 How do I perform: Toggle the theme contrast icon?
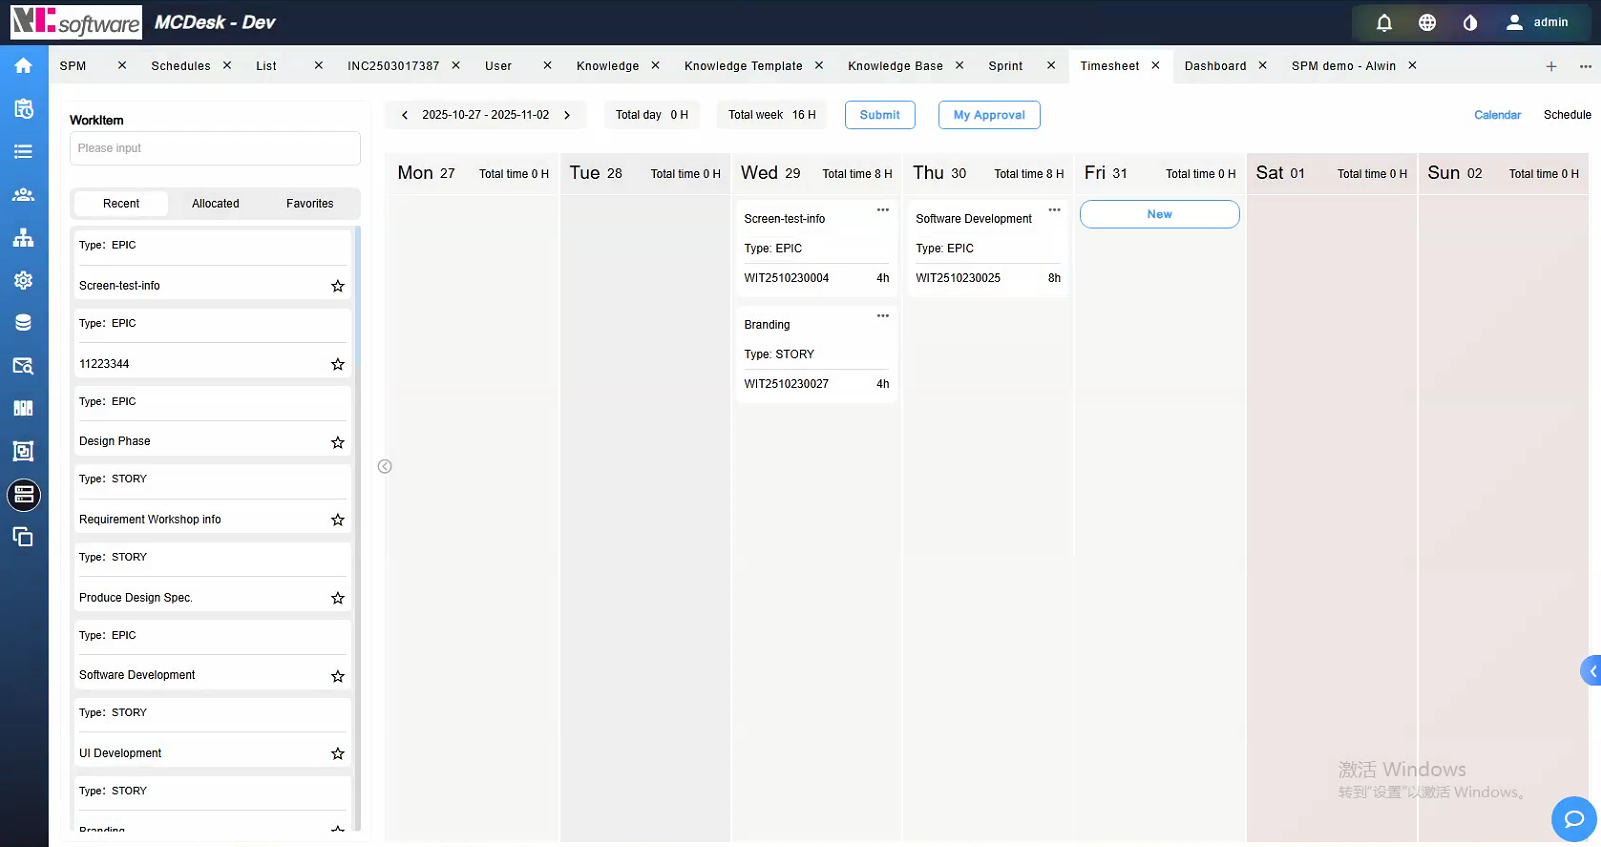[x=1470, y=22]
